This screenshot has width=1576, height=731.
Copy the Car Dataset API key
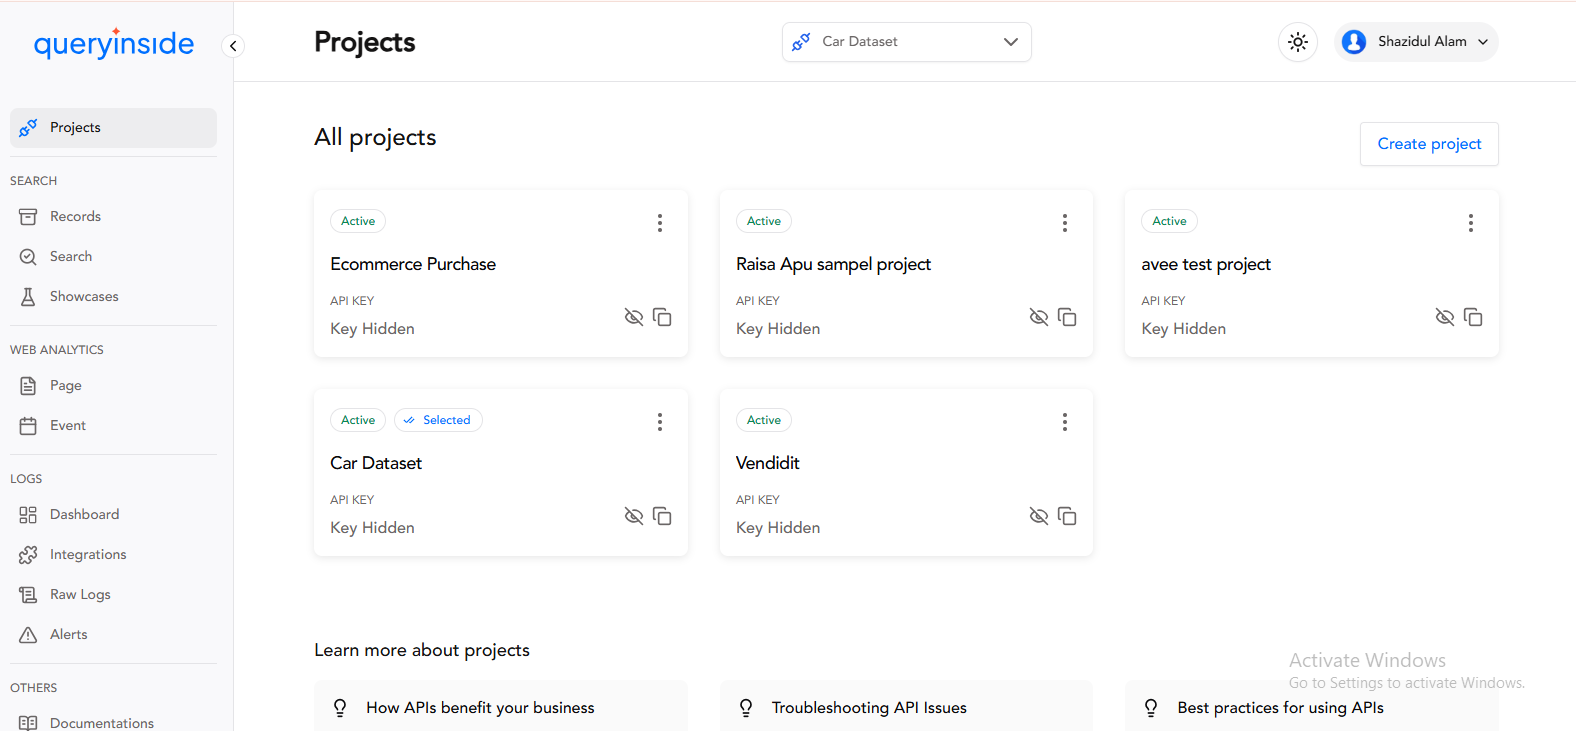(662, 516)
